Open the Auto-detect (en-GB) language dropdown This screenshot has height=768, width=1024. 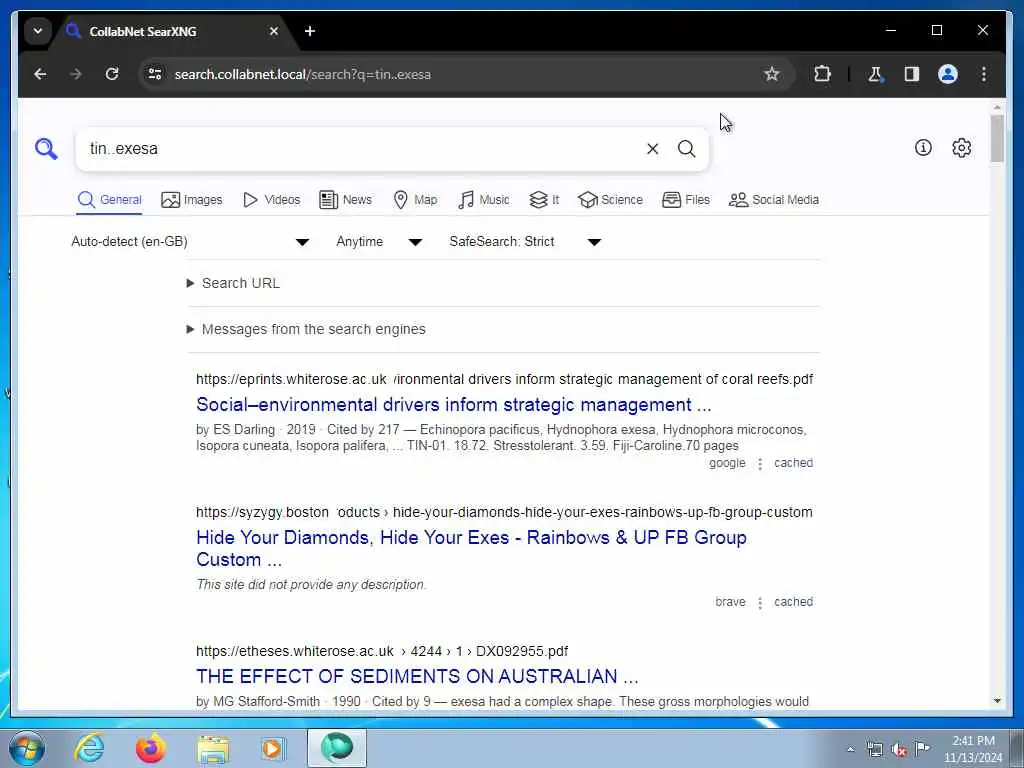pyautogui.click(x=190, y=242)
